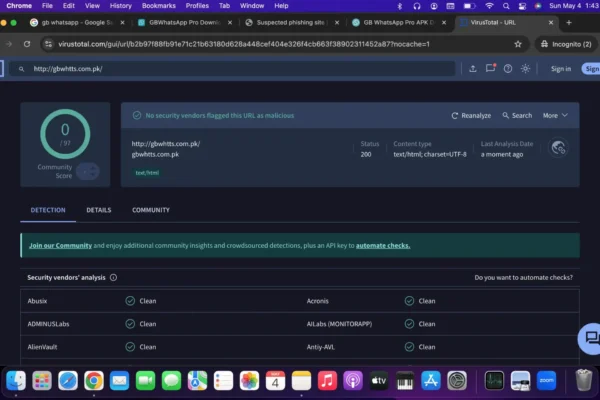Click the Community Score vote toggle
600x400 pixels.
(88, 171)
